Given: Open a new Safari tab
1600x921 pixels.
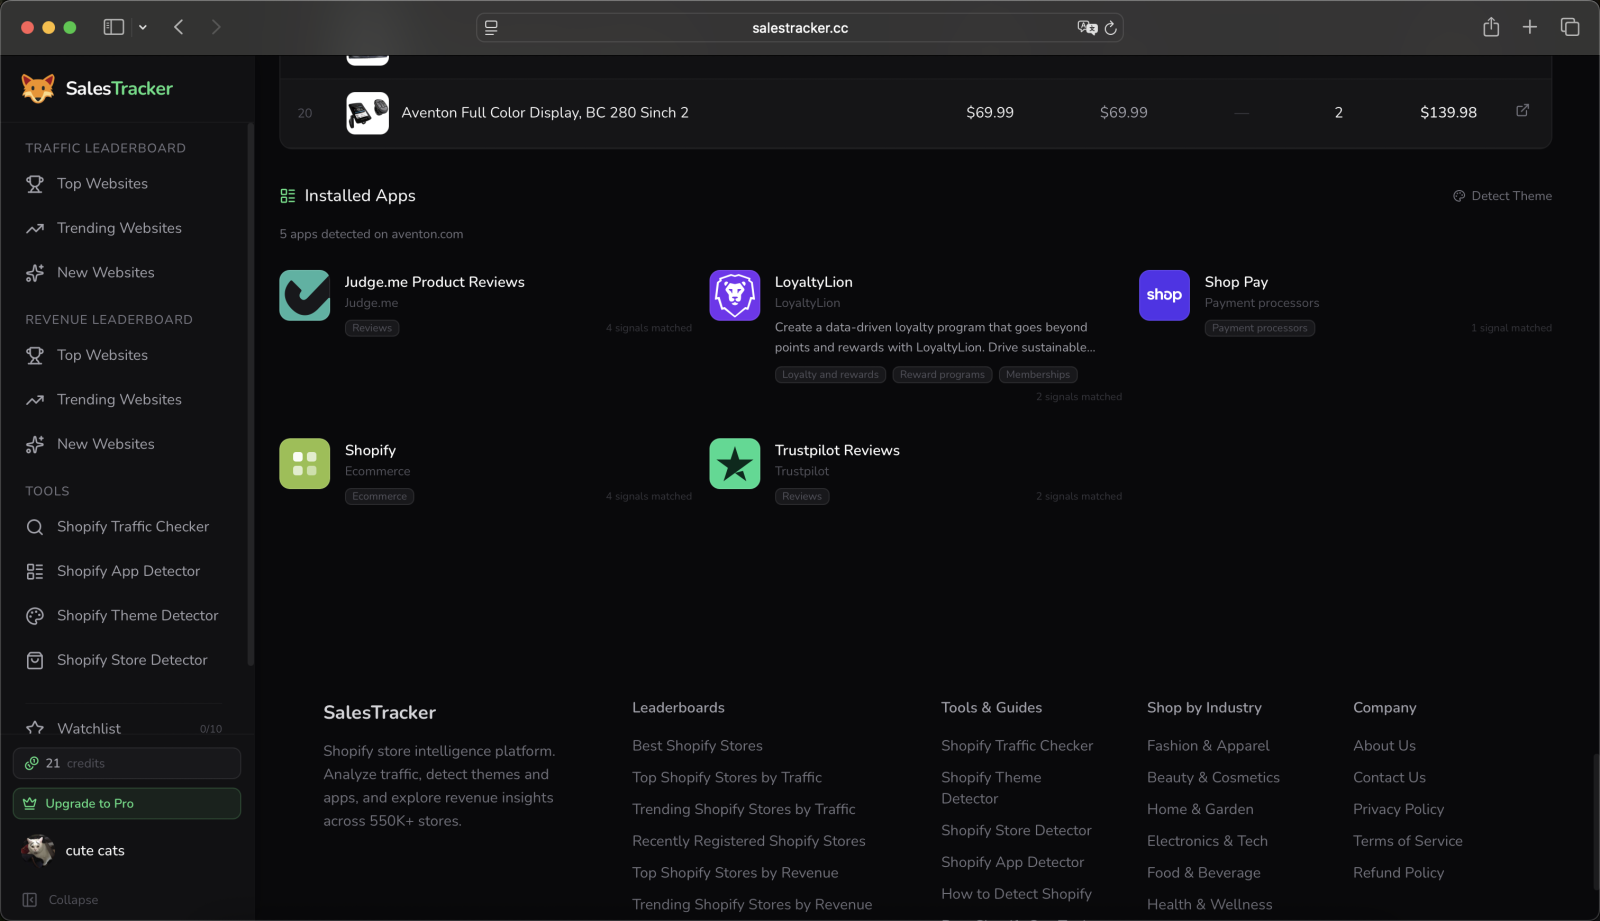Looking at the screenshot, I should coord(1530,27).
